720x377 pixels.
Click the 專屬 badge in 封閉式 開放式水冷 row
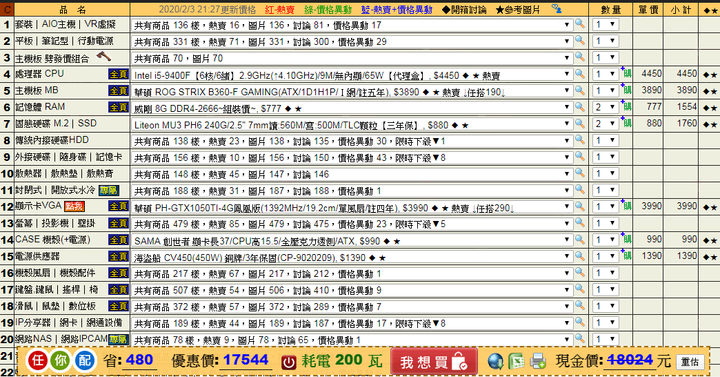109,190
